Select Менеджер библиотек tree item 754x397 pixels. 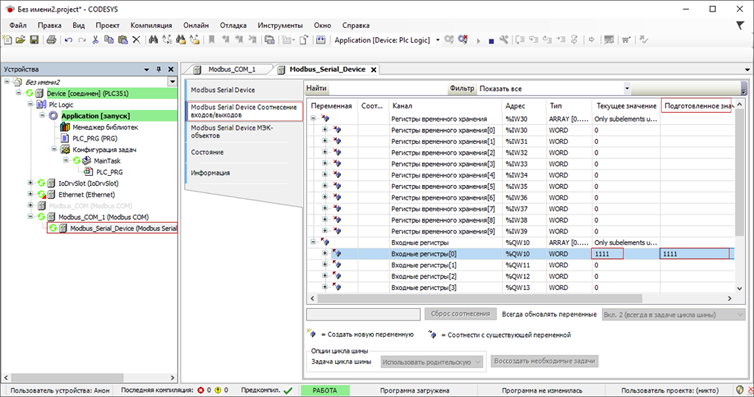click(105, 127)
